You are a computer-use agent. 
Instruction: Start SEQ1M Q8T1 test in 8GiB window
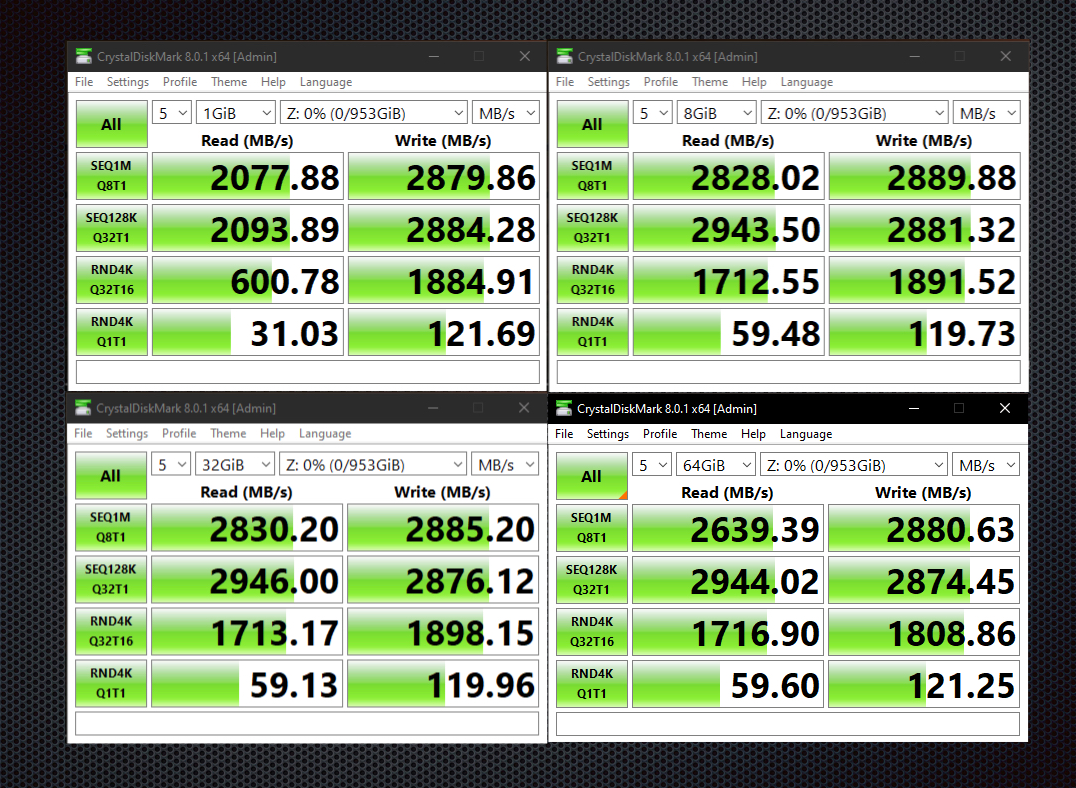coord(592,176)
